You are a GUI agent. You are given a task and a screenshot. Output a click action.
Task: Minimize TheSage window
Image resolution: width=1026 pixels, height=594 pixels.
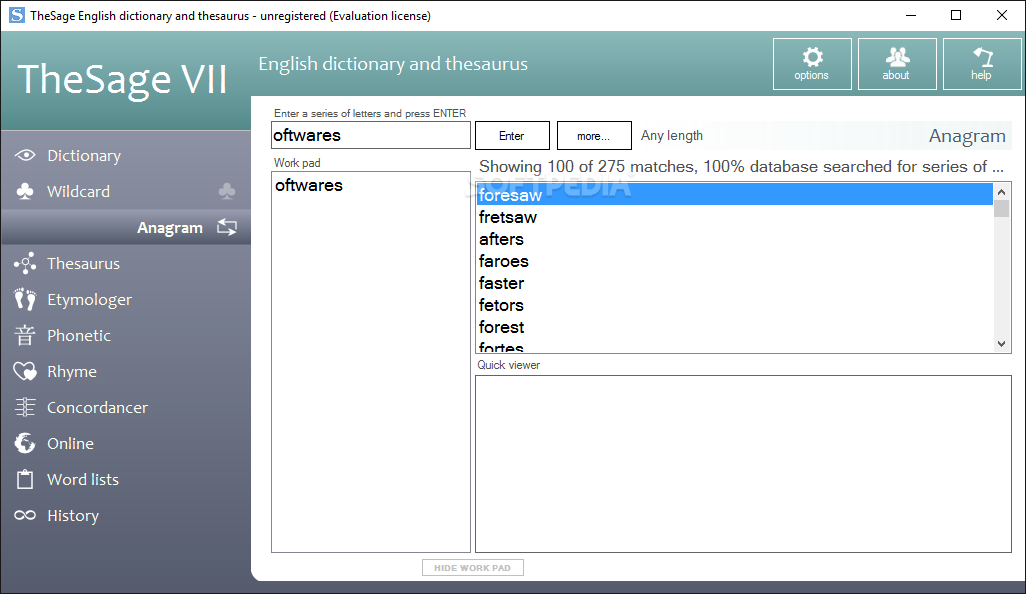(x=911, y=15)
